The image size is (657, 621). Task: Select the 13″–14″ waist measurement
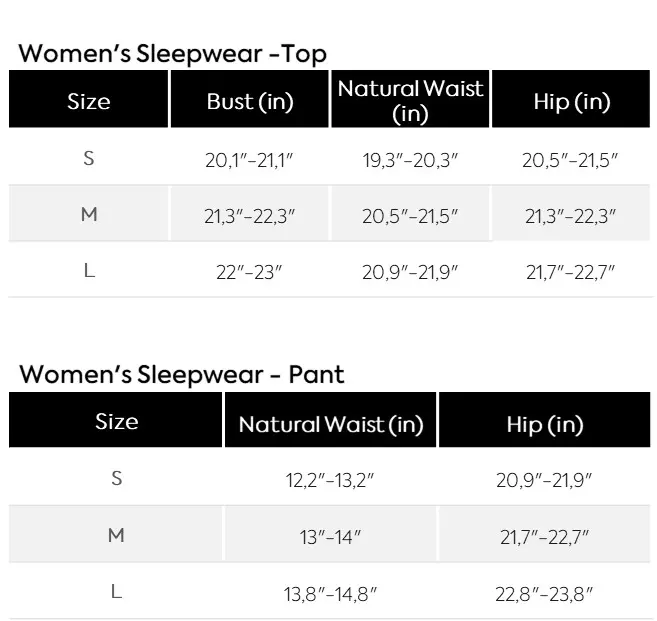[x=330, y=537]
